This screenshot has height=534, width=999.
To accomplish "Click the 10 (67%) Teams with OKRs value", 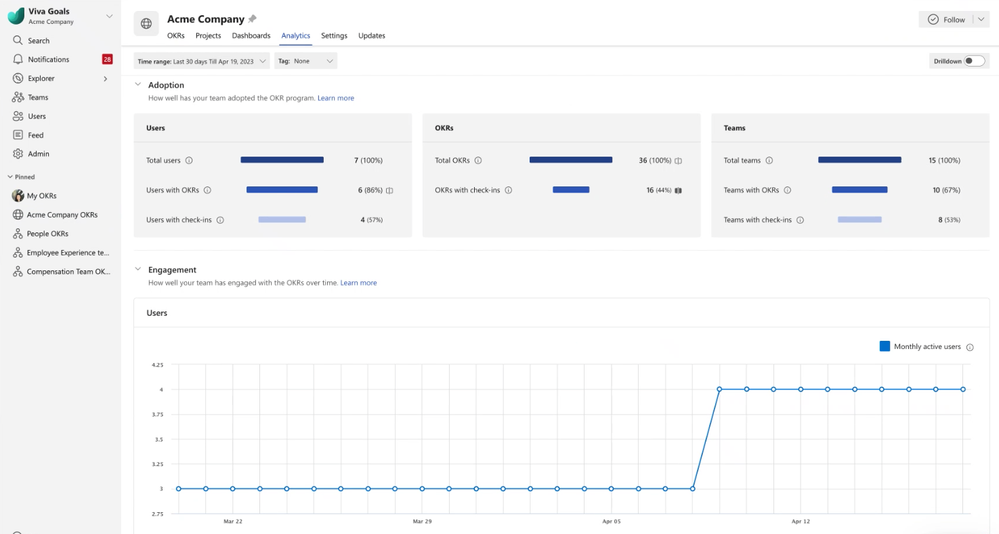I will click(x=946, y=190).
